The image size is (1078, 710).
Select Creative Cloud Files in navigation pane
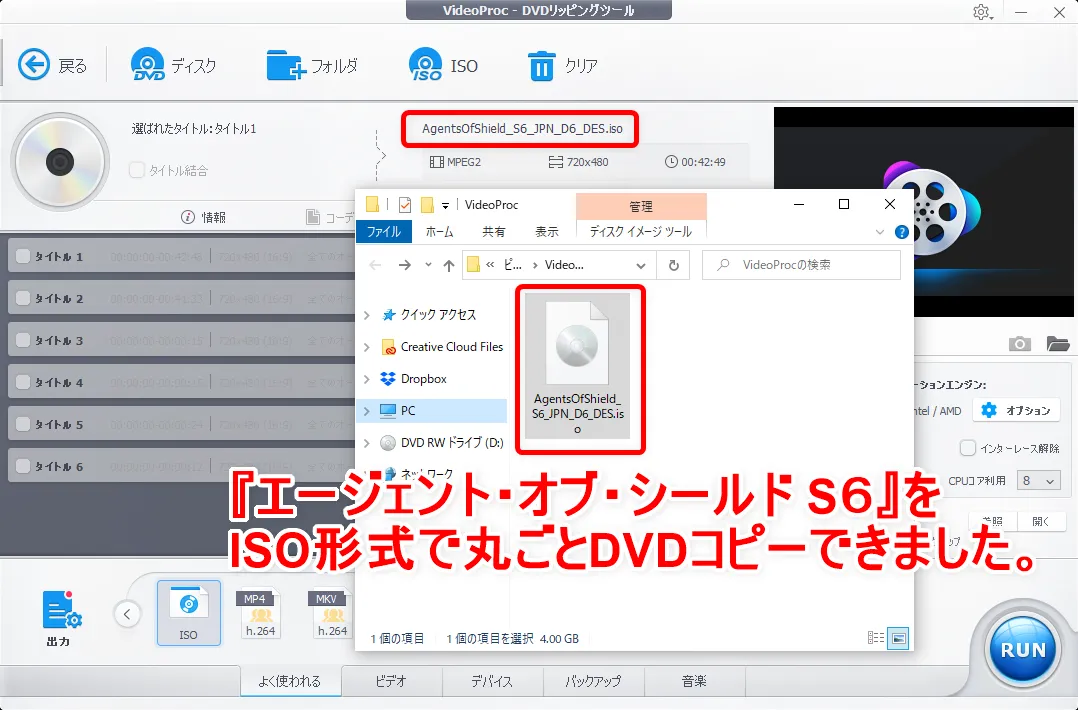point(452,347)
